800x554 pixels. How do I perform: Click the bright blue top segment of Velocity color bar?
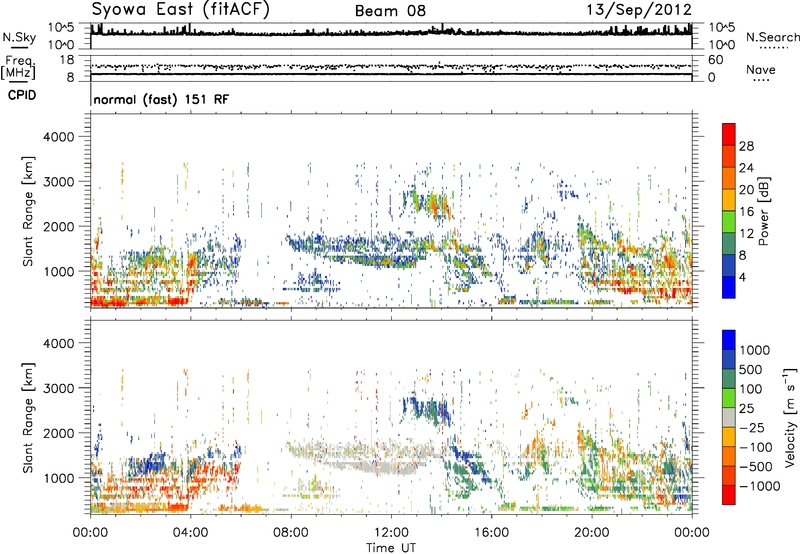[x=729, y=340]
